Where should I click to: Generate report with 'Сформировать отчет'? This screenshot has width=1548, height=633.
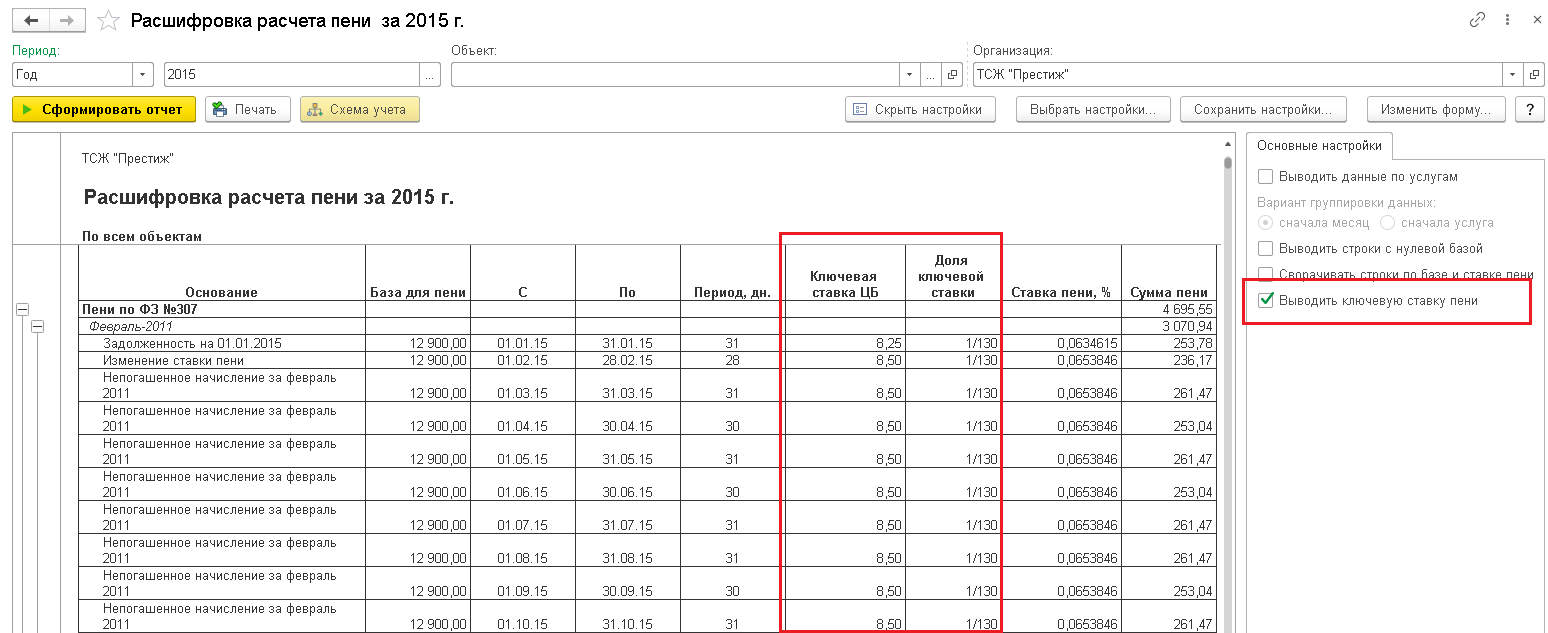104,109
